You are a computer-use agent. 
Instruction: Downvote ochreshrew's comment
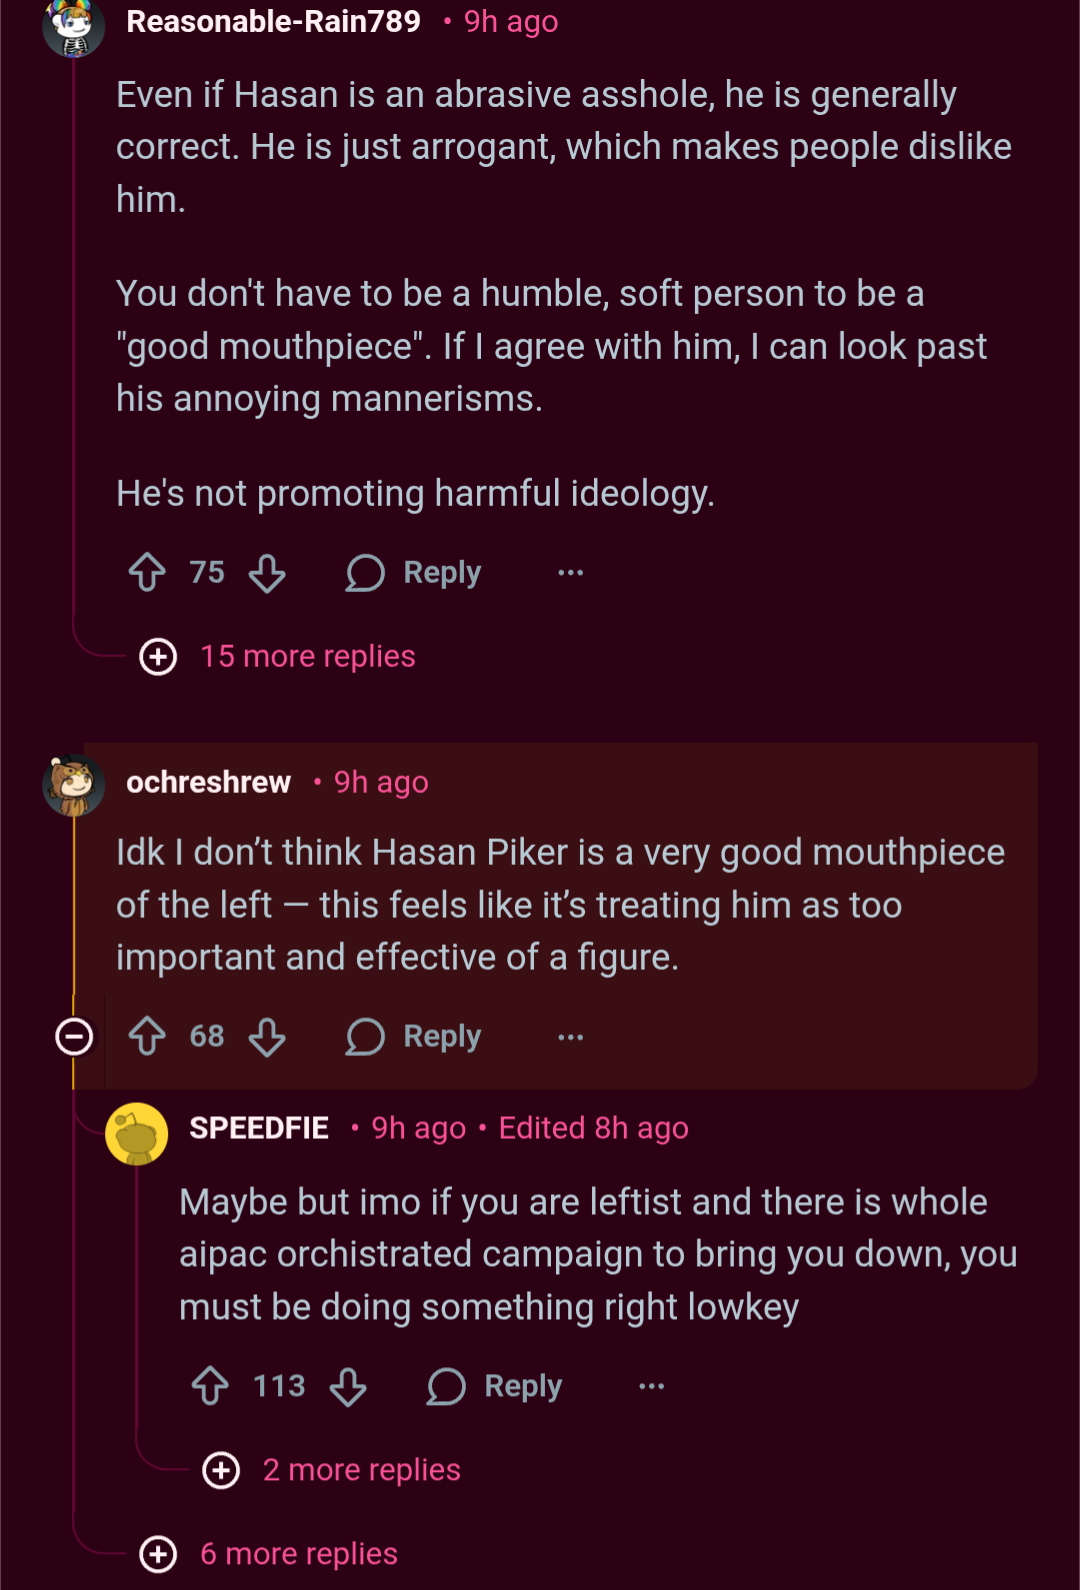pyautogui.click(x=267, y=1037)
